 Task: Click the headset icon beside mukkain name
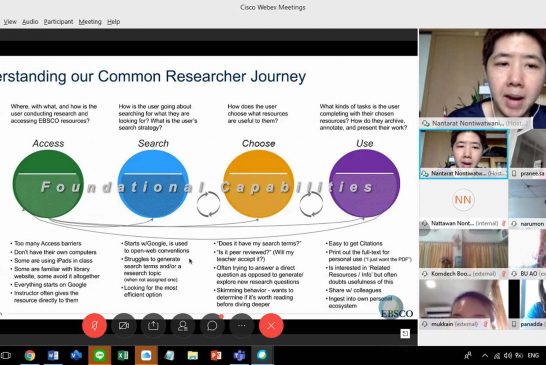(425, 324)
